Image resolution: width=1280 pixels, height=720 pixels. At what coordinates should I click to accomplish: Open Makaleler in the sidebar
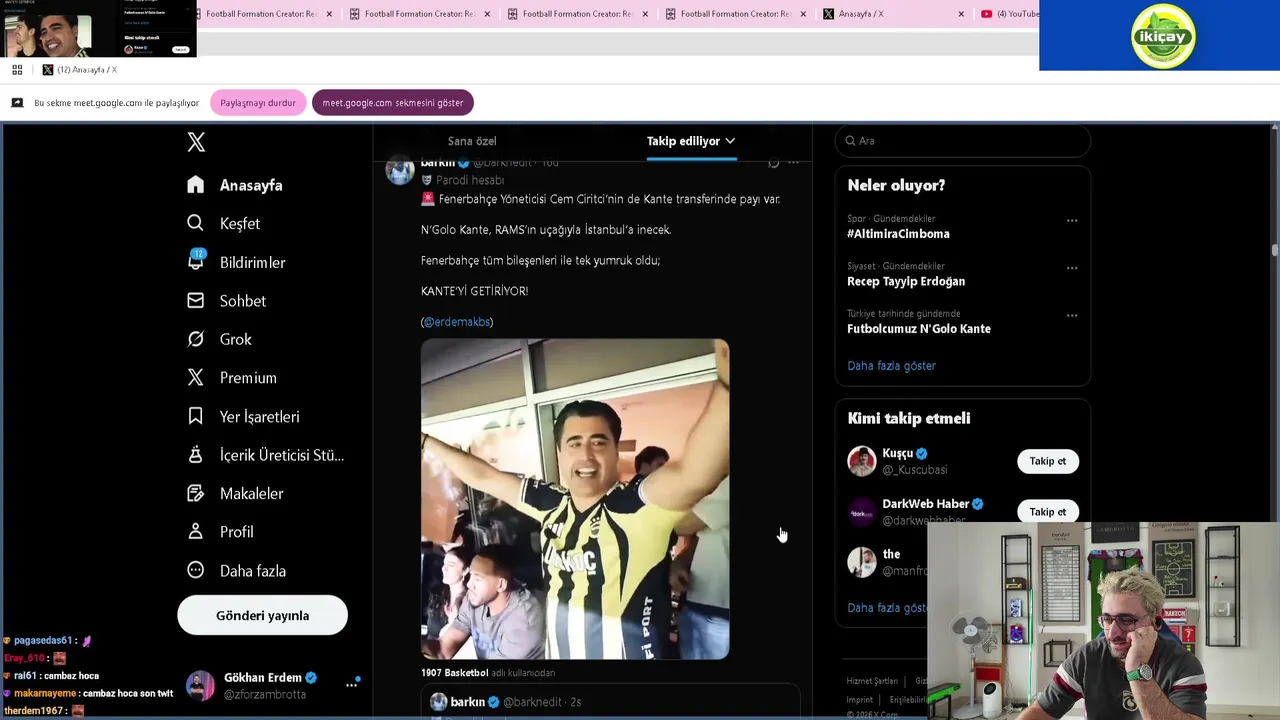pyautogui.click(x=236, y=493)
